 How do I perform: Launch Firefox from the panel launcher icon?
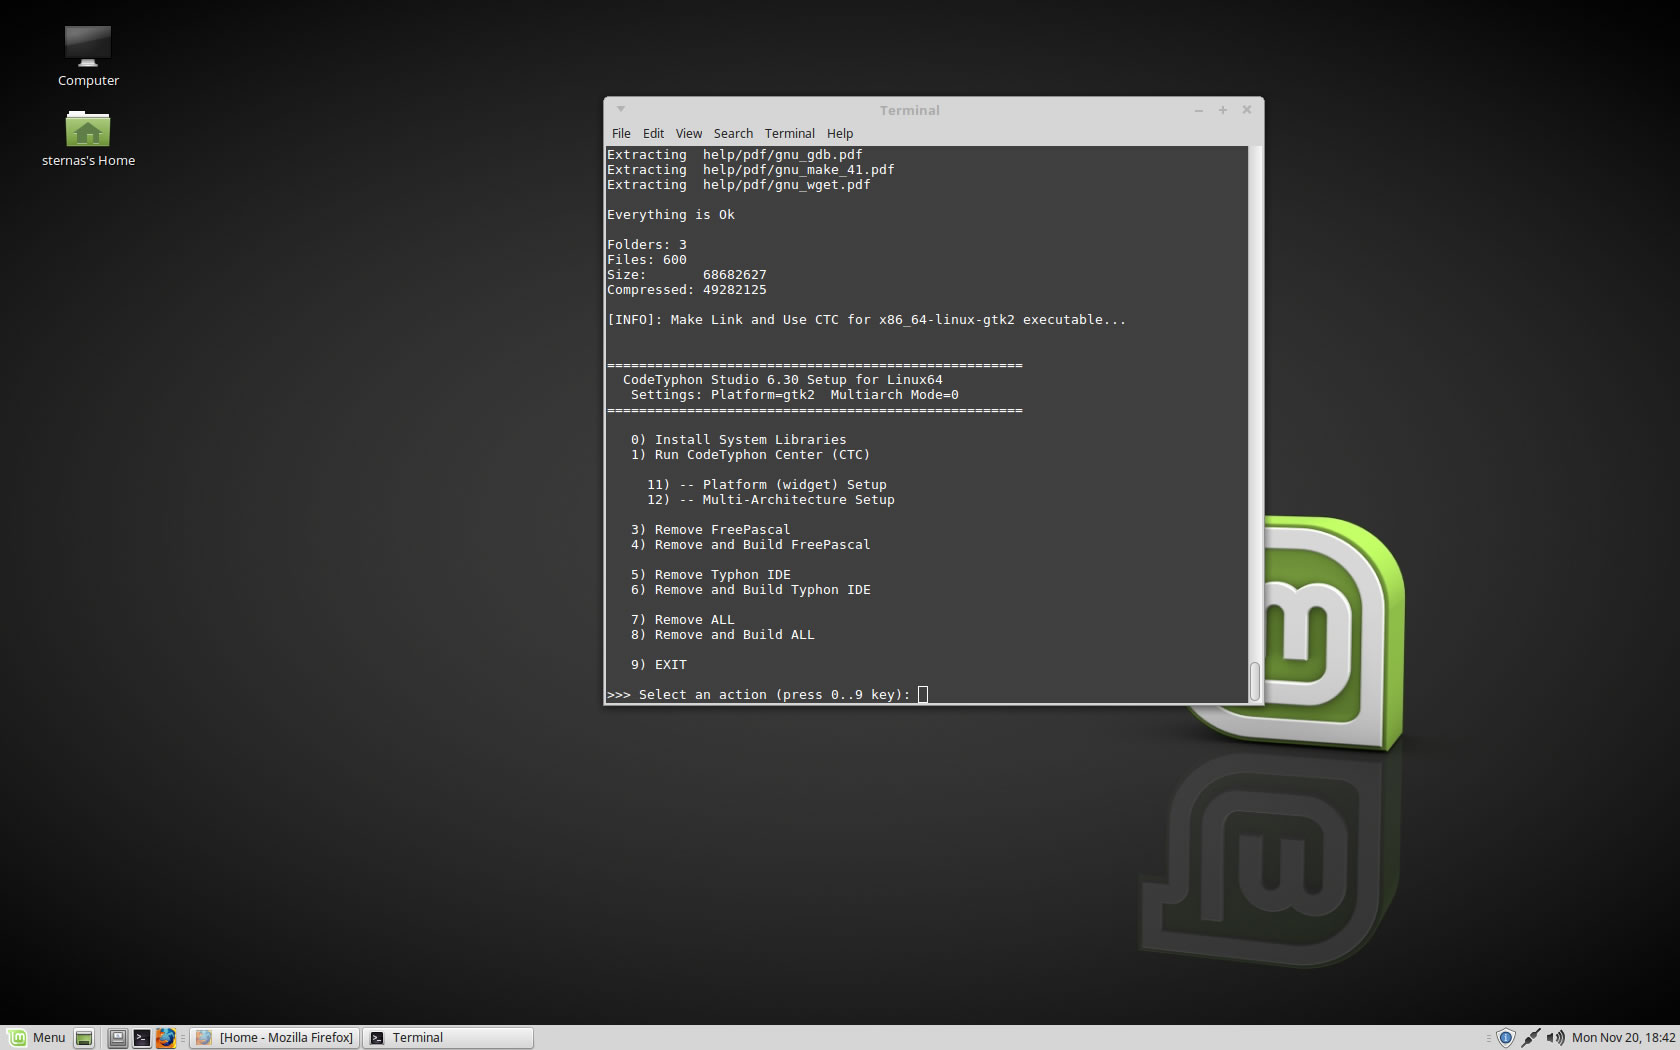(166, 1038)
